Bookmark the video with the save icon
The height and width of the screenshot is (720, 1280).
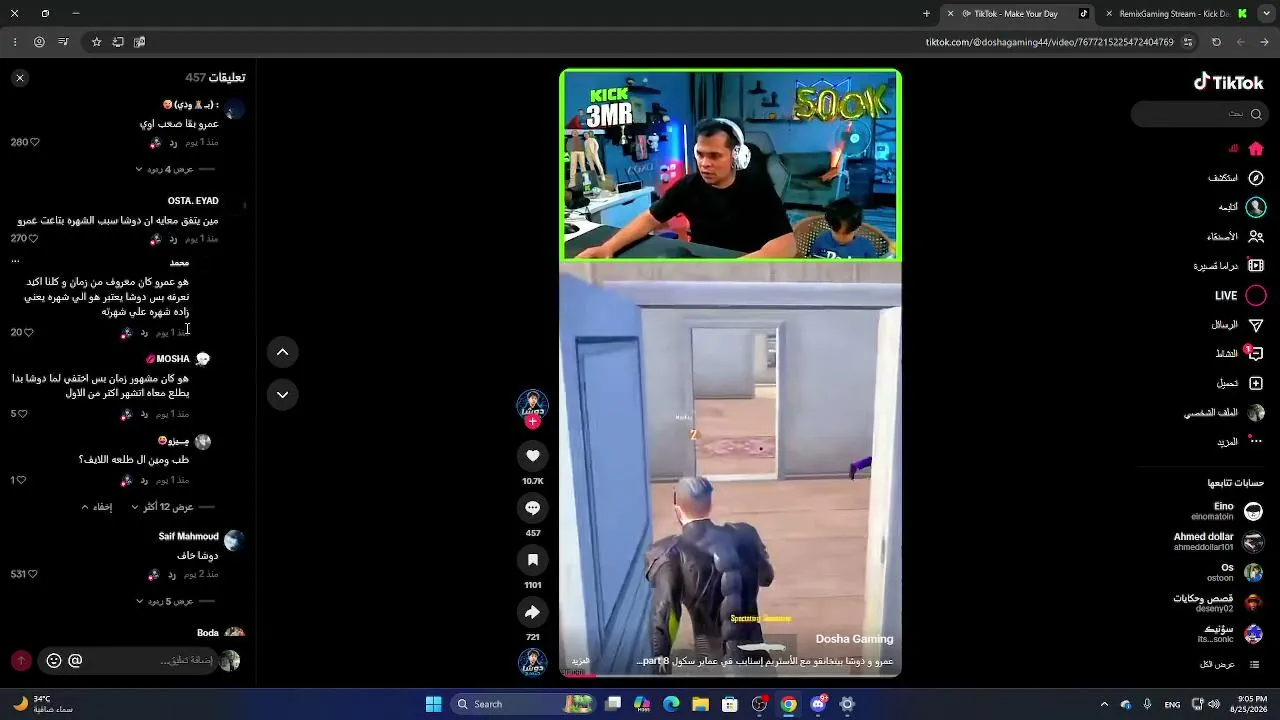[532, 560]
